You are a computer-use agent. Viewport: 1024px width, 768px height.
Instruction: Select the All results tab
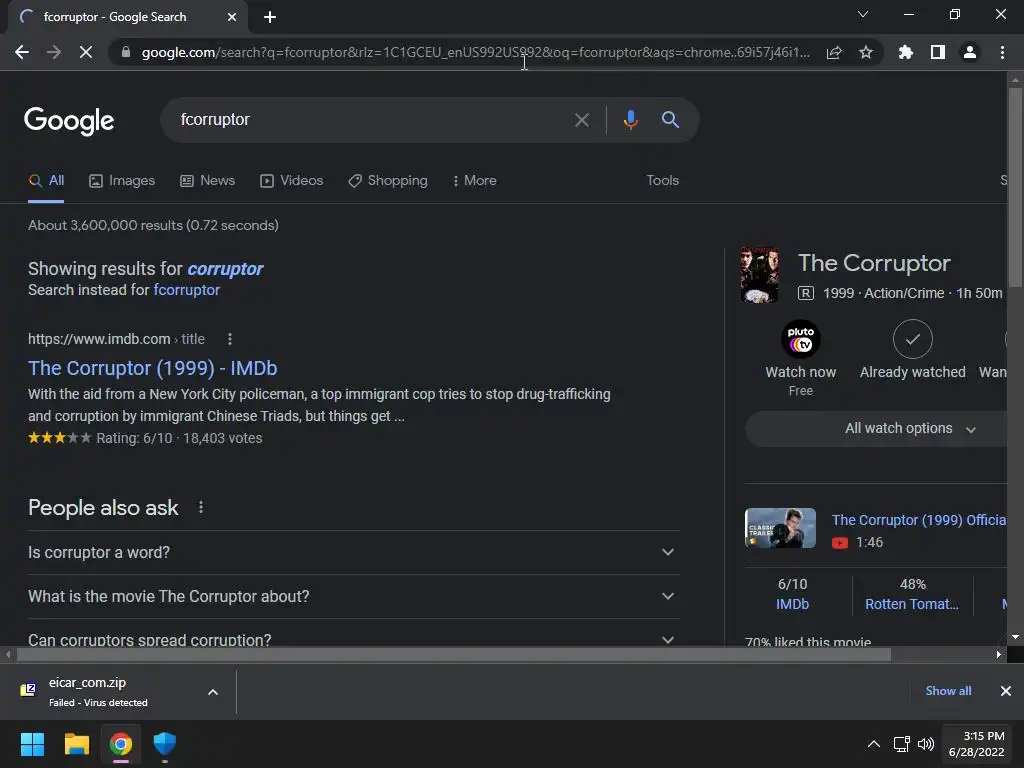[46, 181]
